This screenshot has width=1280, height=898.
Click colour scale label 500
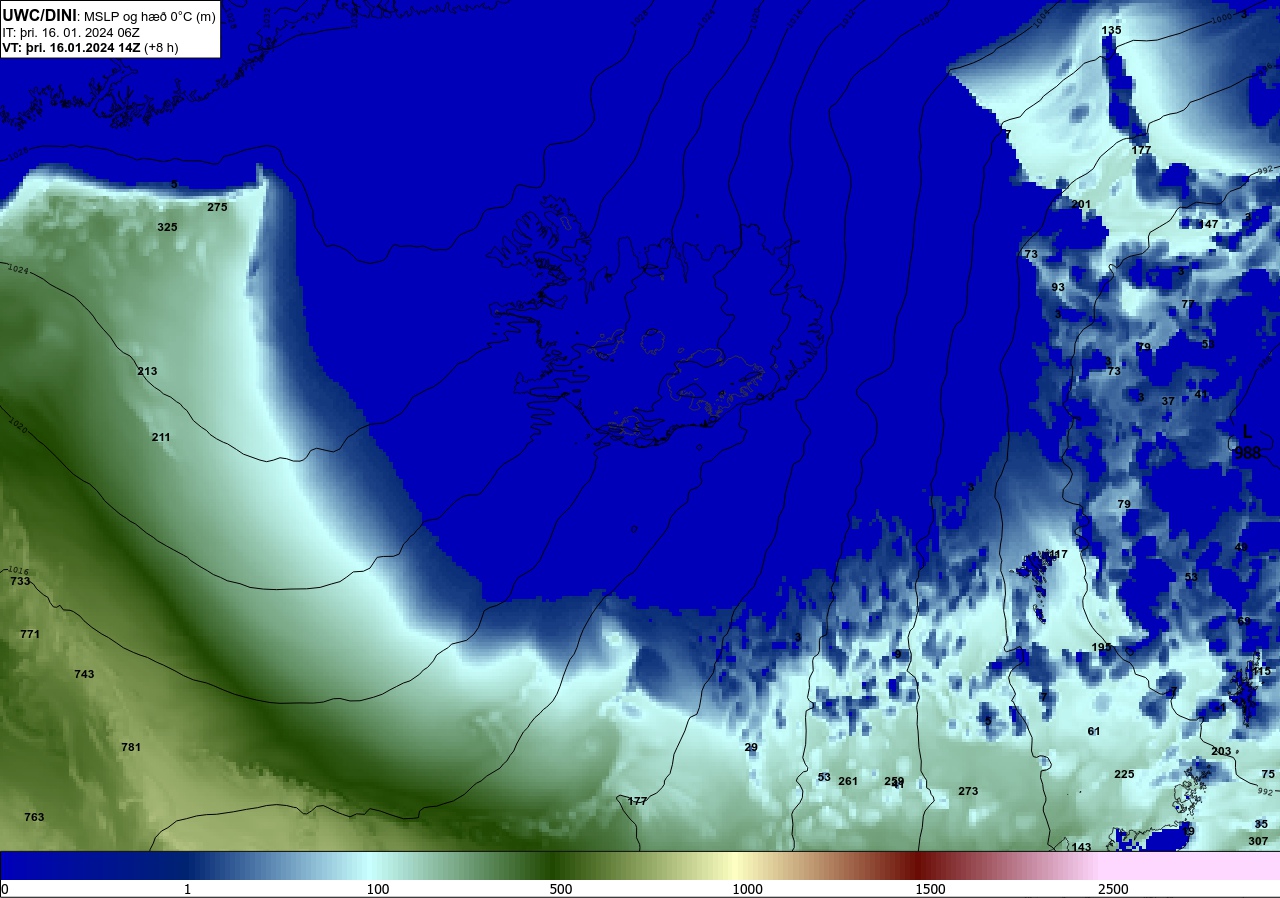coord(561,889)
